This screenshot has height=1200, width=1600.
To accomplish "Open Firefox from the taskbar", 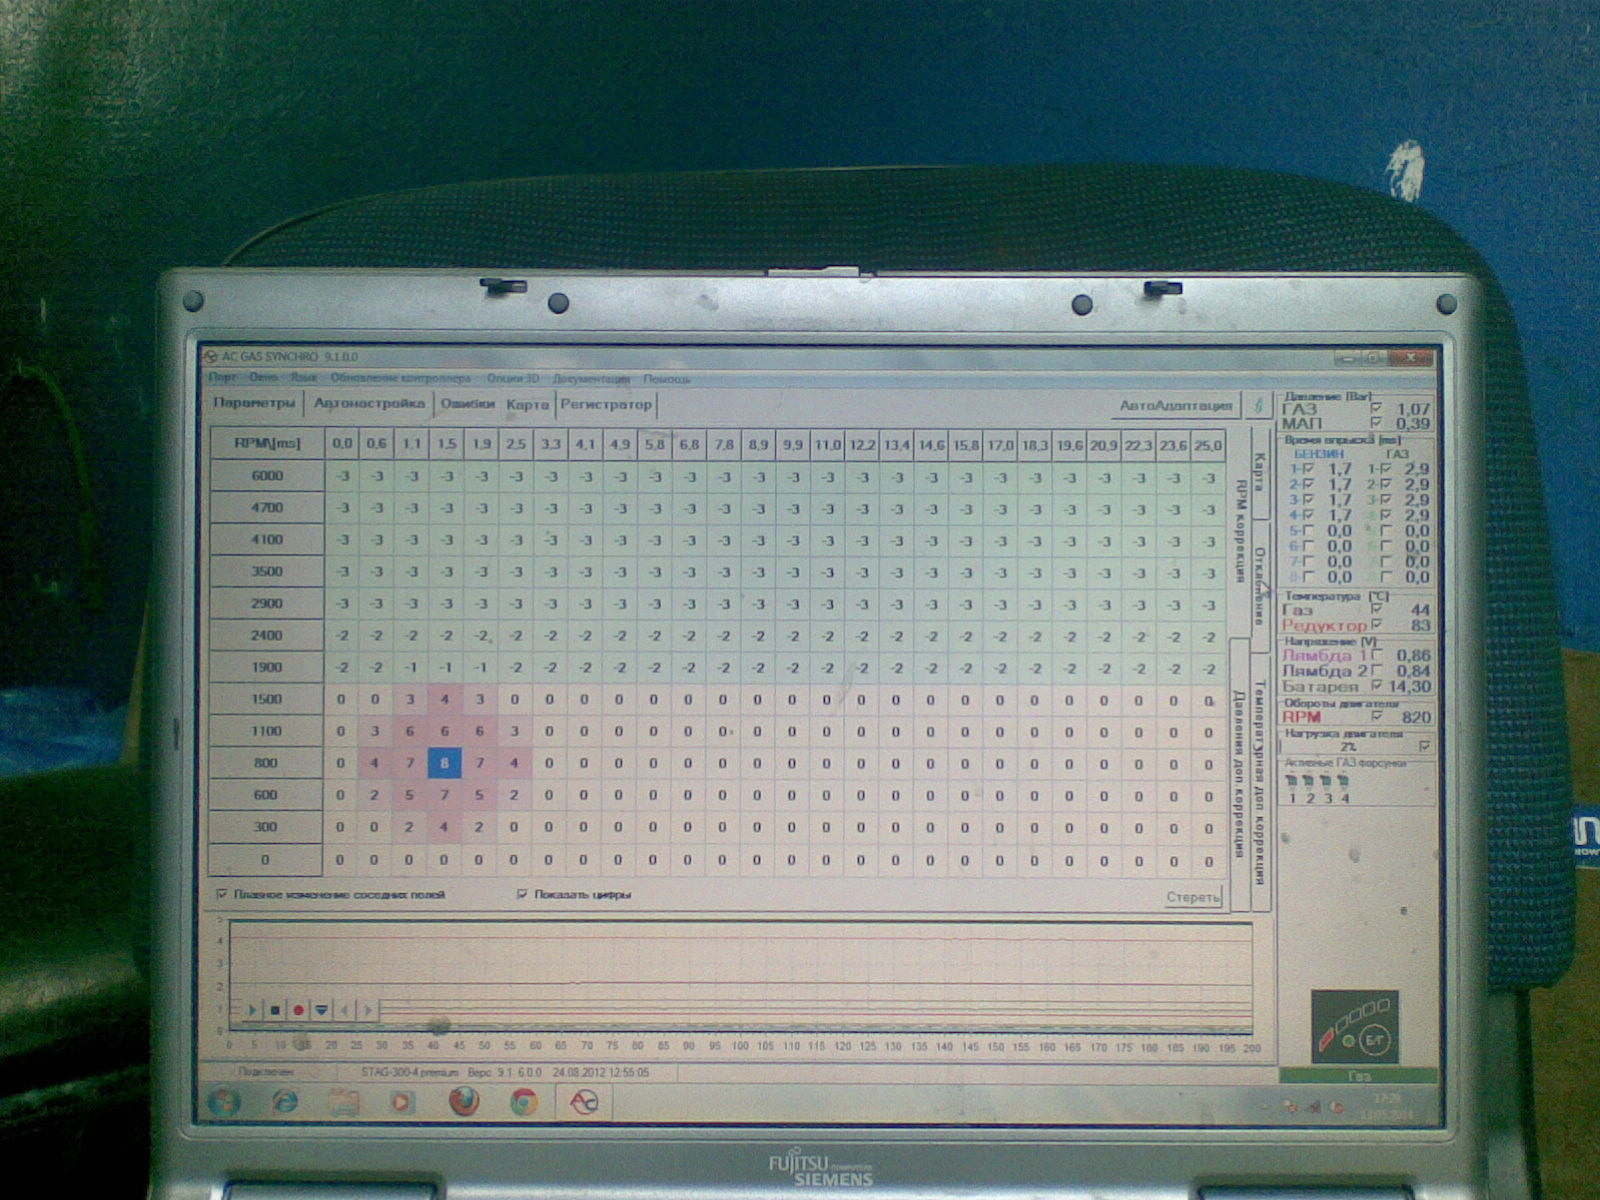I will 463,1102.
